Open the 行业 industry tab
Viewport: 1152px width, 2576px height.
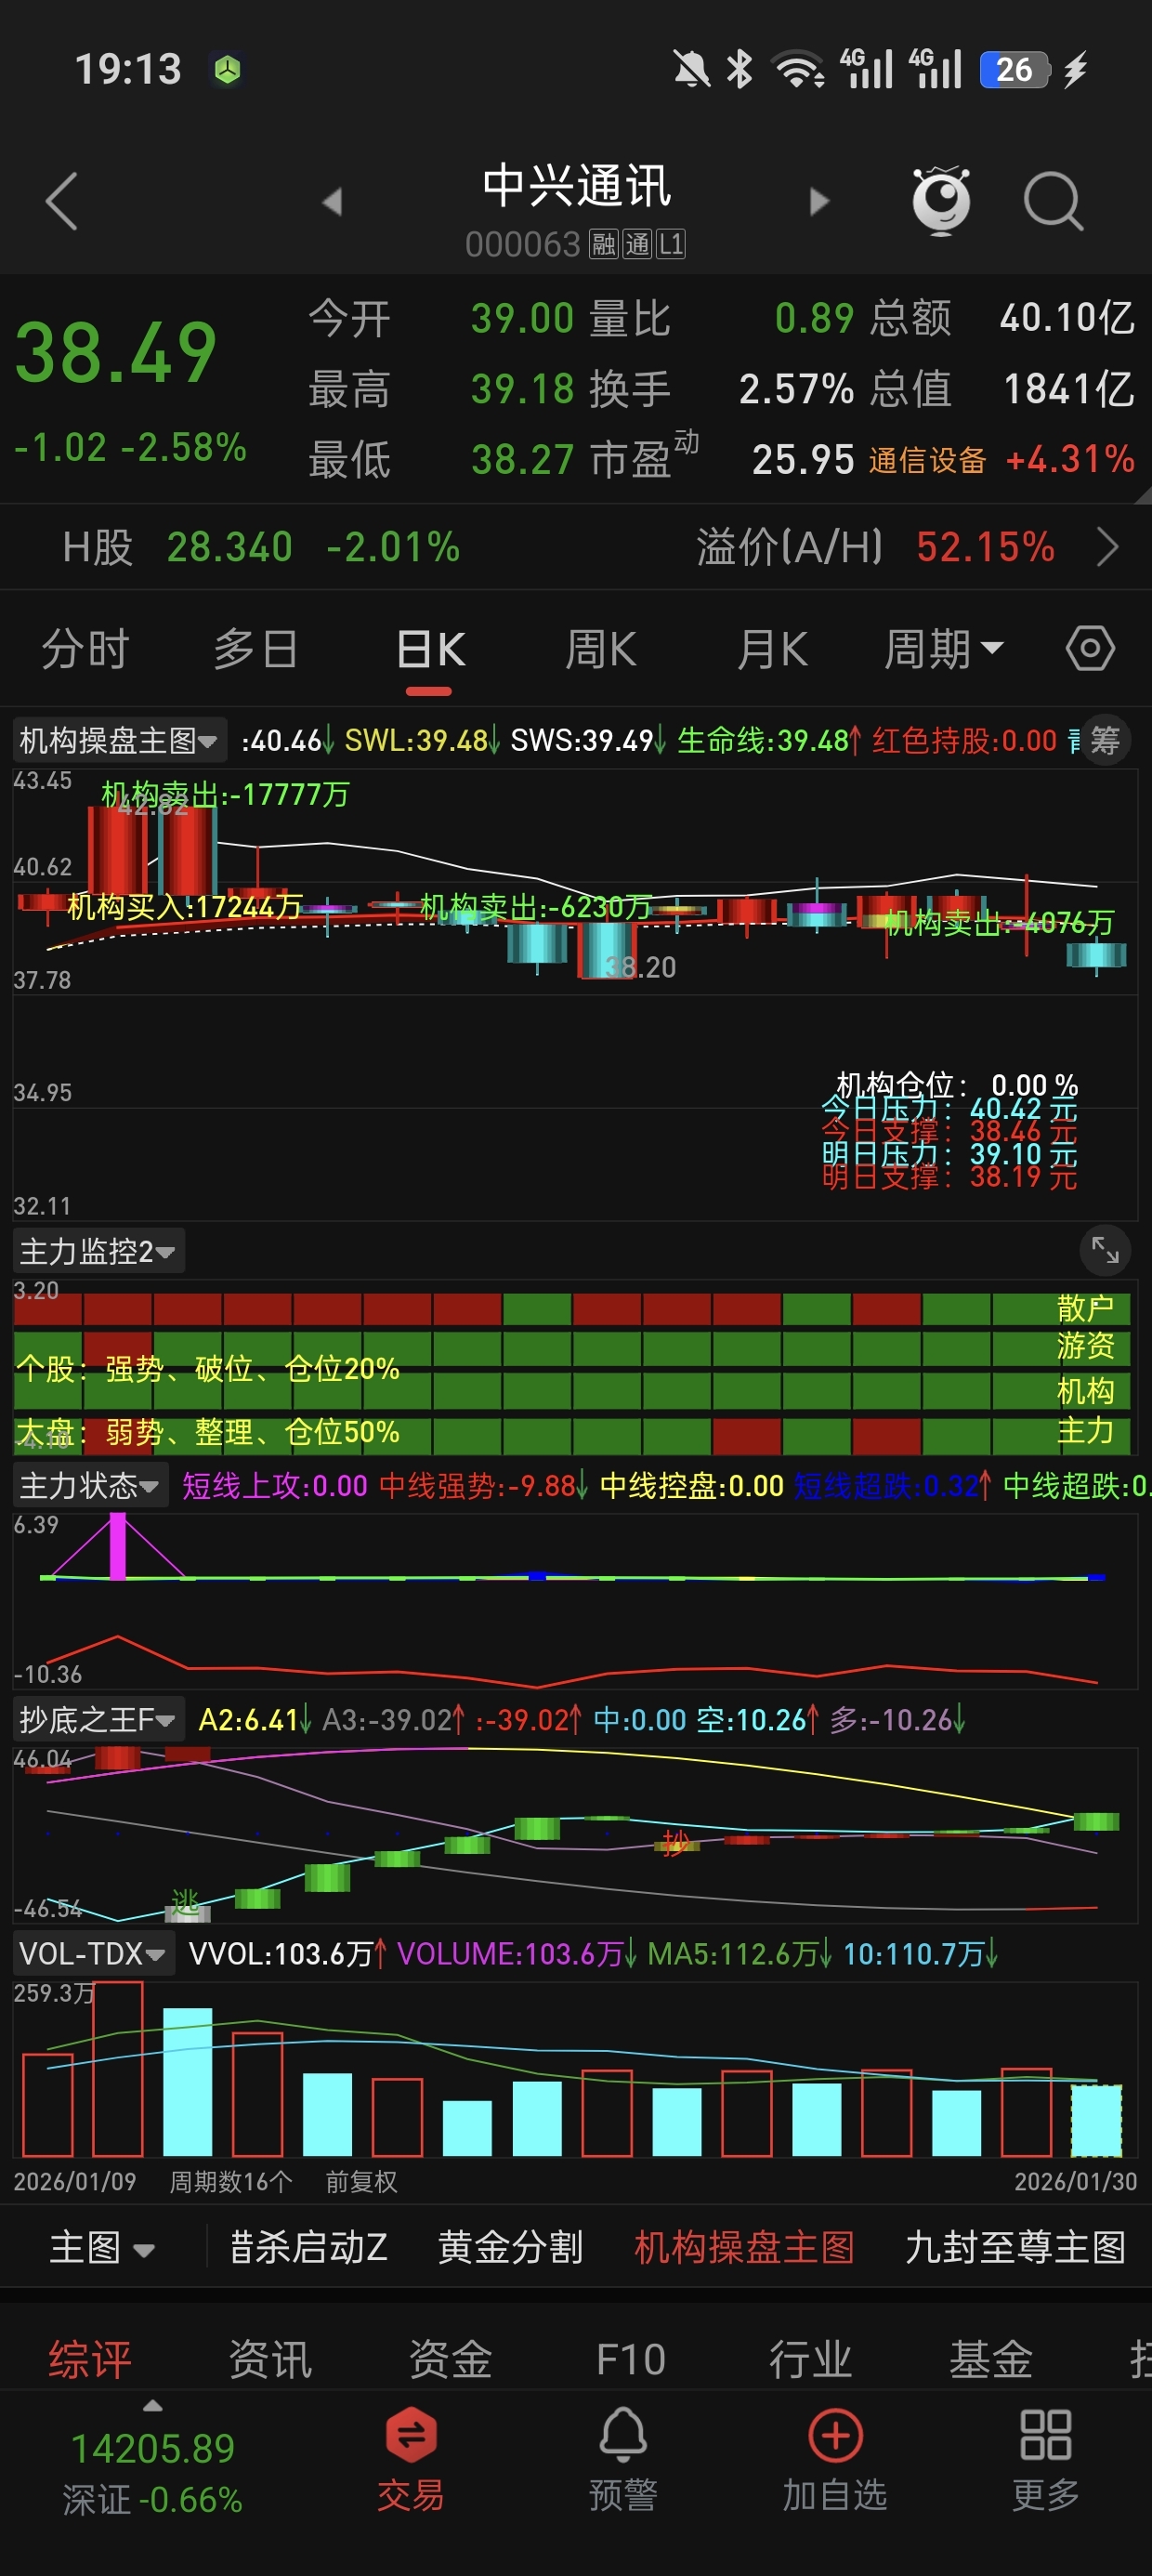[x=810, y=2359]
